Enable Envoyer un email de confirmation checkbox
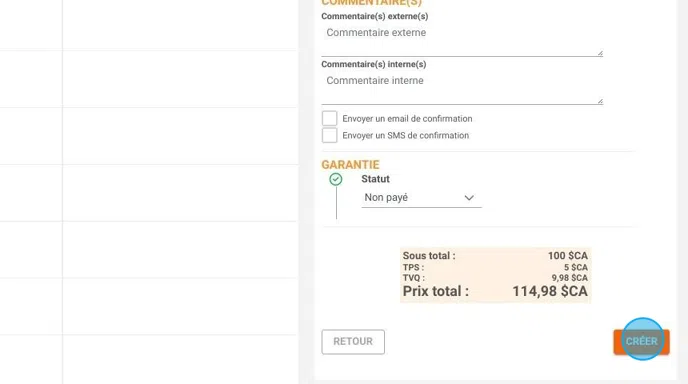Image resolution: width=688 pixels, height=384 pixels. coord(330,118)
